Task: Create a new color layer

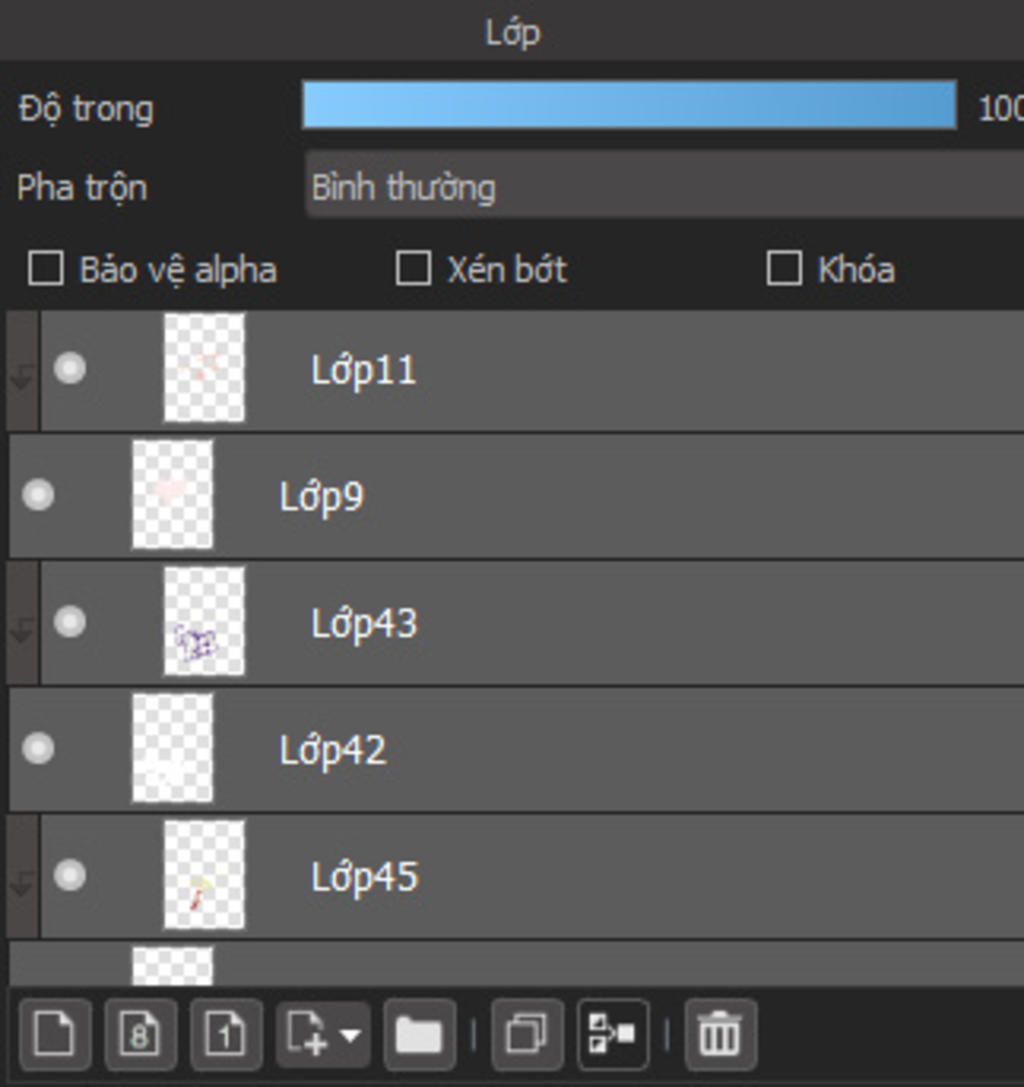Action: (x=55, y=1033)
